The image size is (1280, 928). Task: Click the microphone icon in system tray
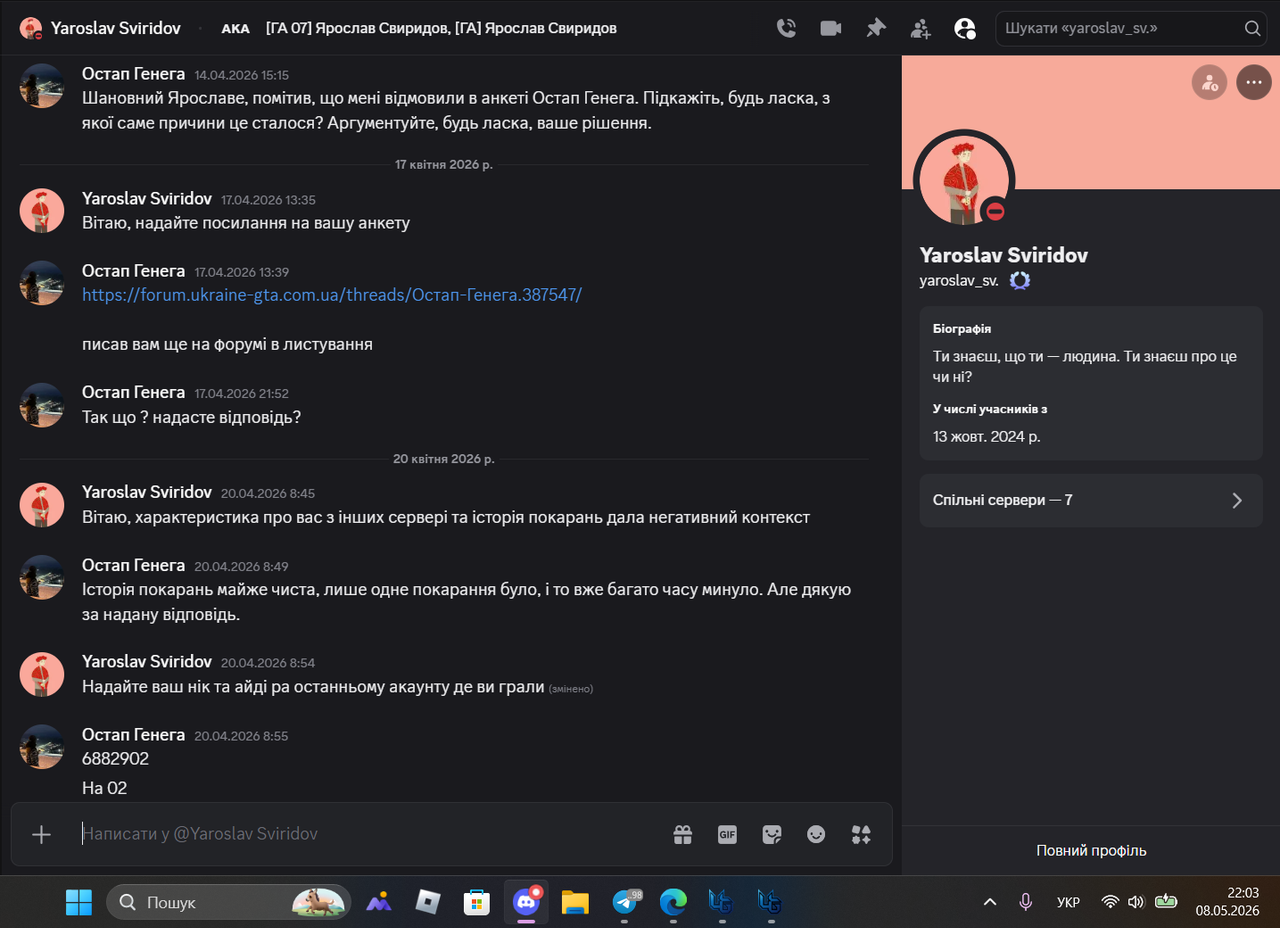click(x=1025, y=902)
